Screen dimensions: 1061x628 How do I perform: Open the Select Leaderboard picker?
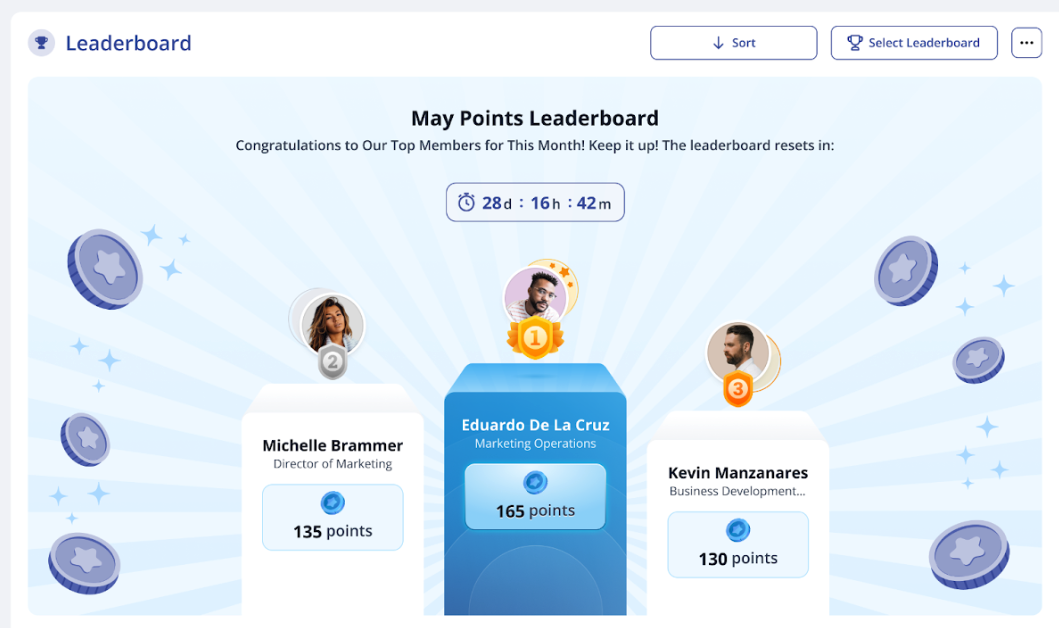[913, 43]
